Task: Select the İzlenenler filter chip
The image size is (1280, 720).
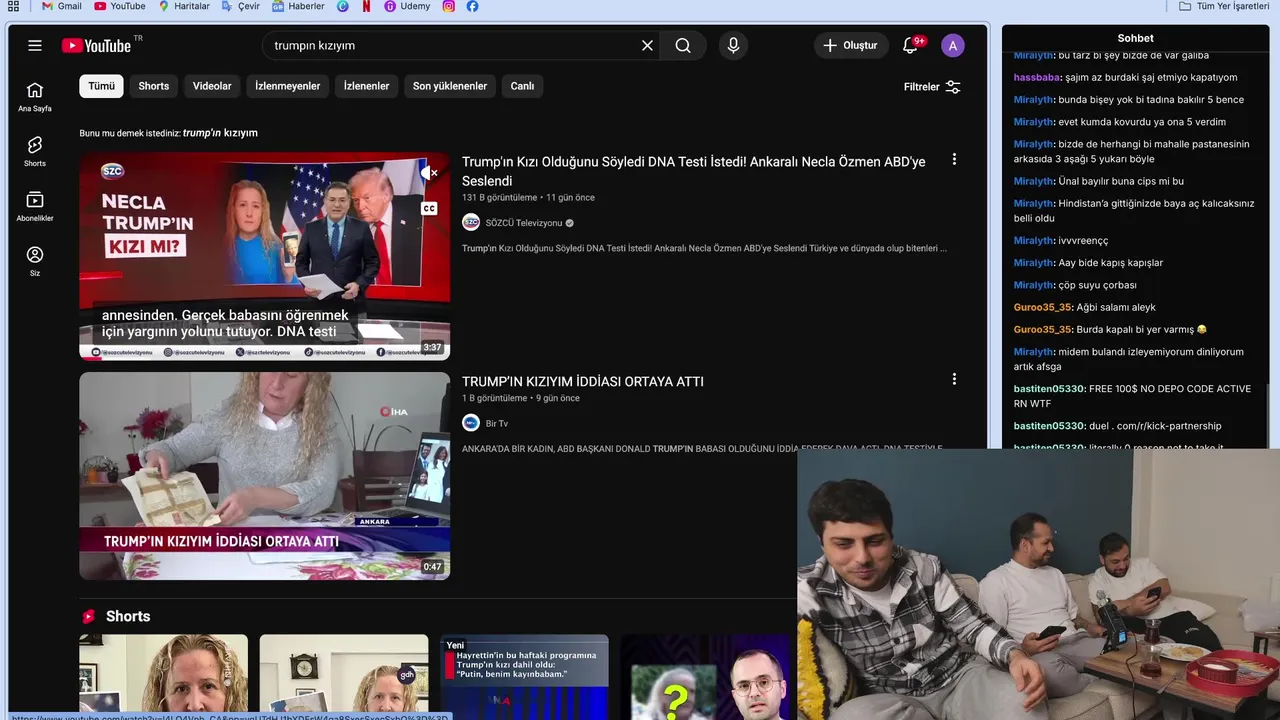Action: point(367,86)
